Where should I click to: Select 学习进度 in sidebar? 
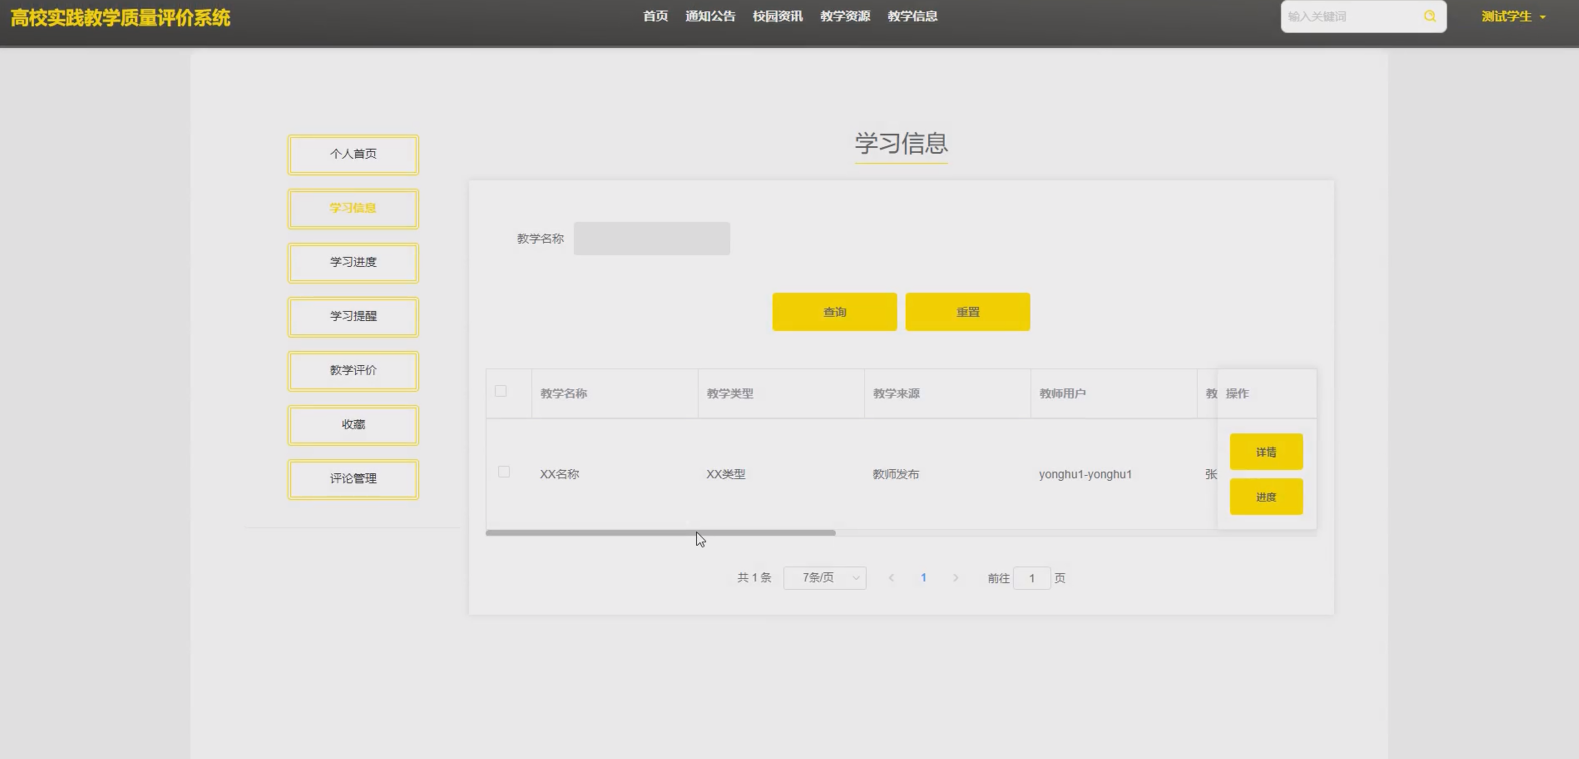click(353, 262)
